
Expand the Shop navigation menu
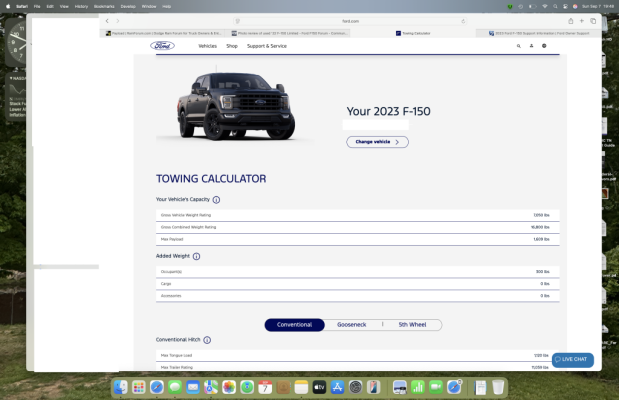tap(232, 46)
